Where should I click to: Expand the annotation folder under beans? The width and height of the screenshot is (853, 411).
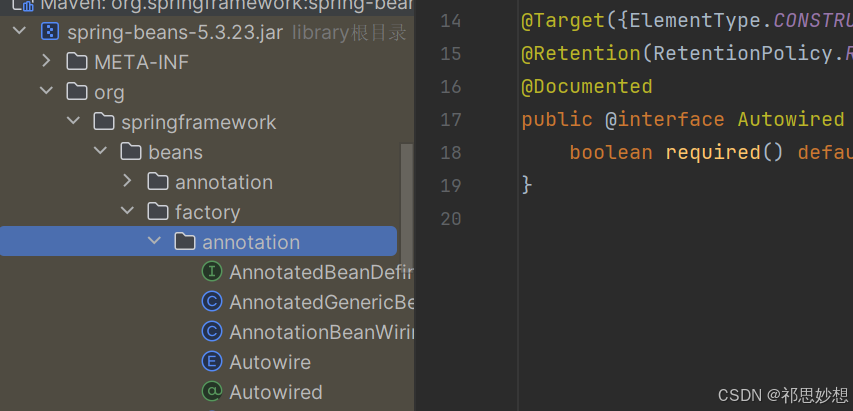pyautogui.click(x=127, y=180)
